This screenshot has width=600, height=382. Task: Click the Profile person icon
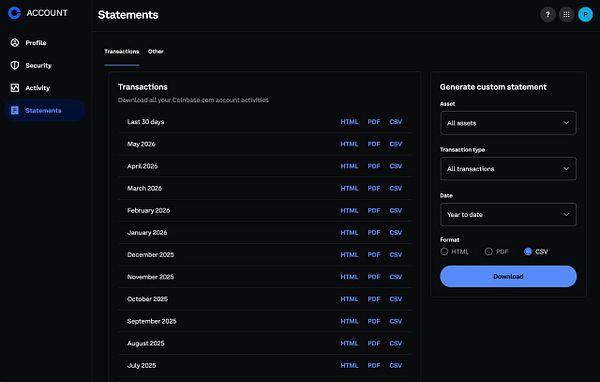point(15,43)
